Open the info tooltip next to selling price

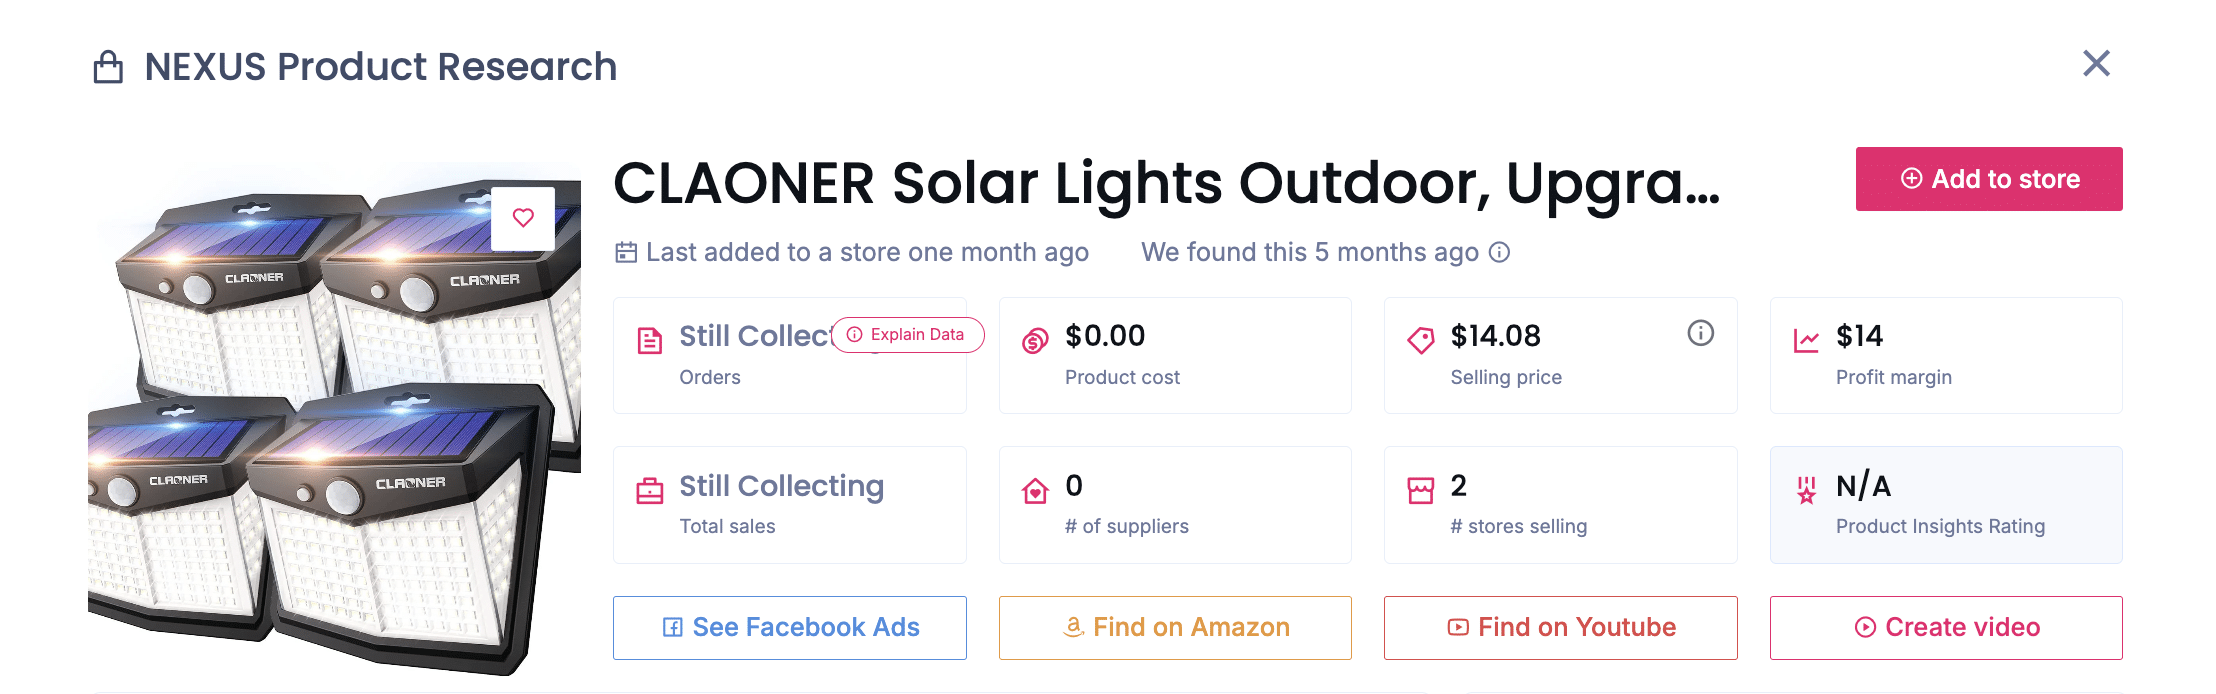pyautogui.click(x=1701, y=334)
